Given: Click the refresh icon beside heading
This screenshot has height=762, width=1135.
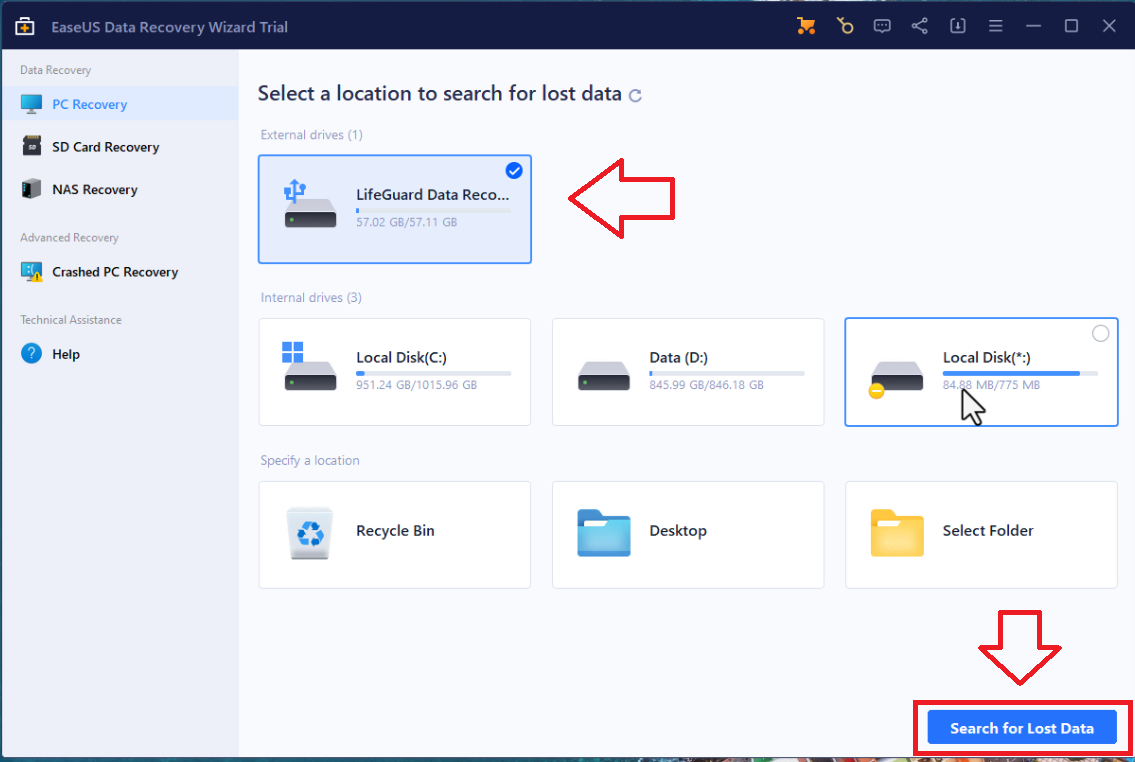Looking at the screenshot, I should click(635, 96).
